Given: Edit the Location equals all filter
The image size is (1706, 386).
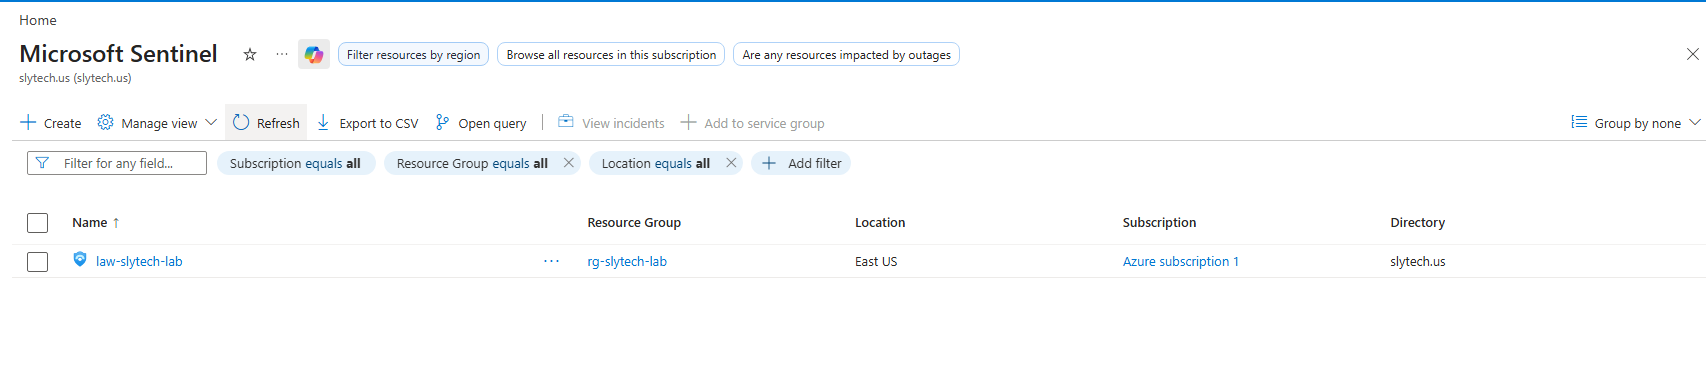Looking at the screenshot, I should [656, 163].
